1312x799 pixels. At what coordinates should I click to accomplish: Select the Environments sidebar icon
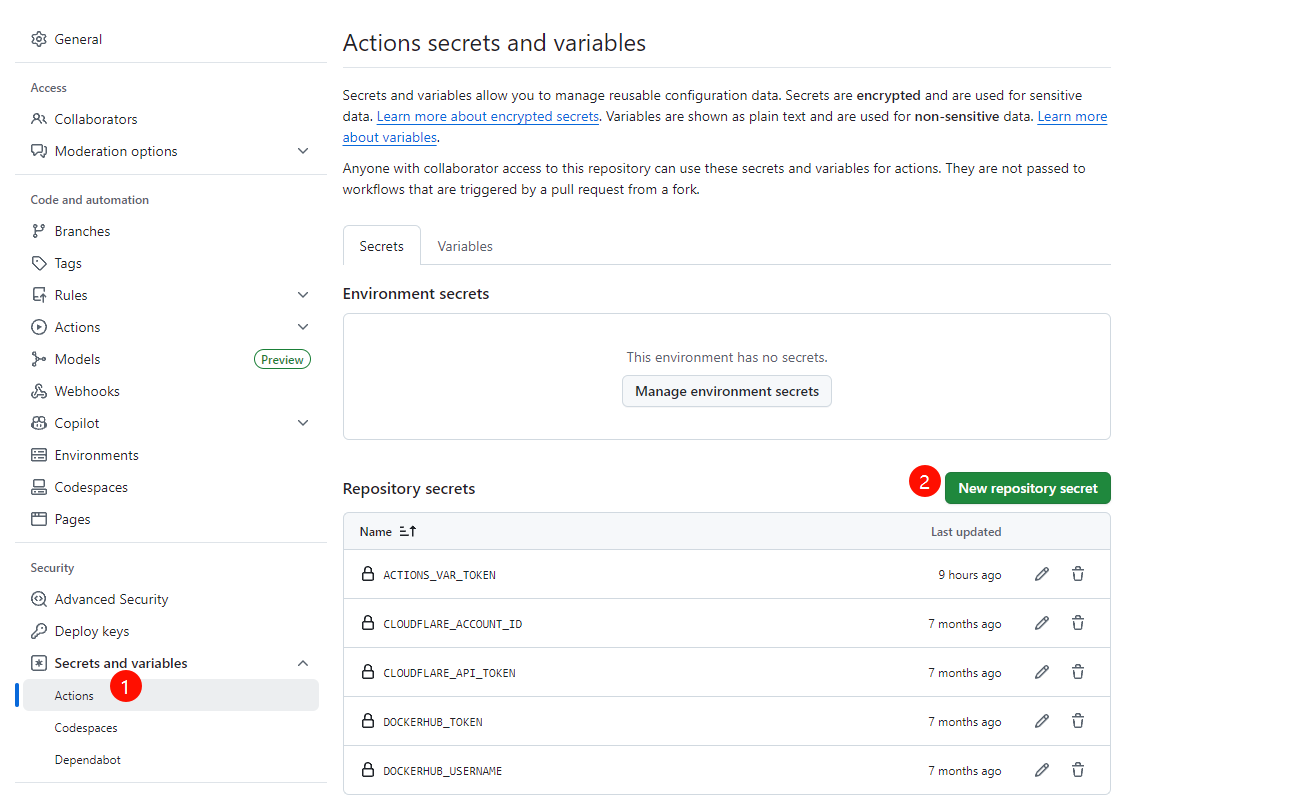coord(38,454)
